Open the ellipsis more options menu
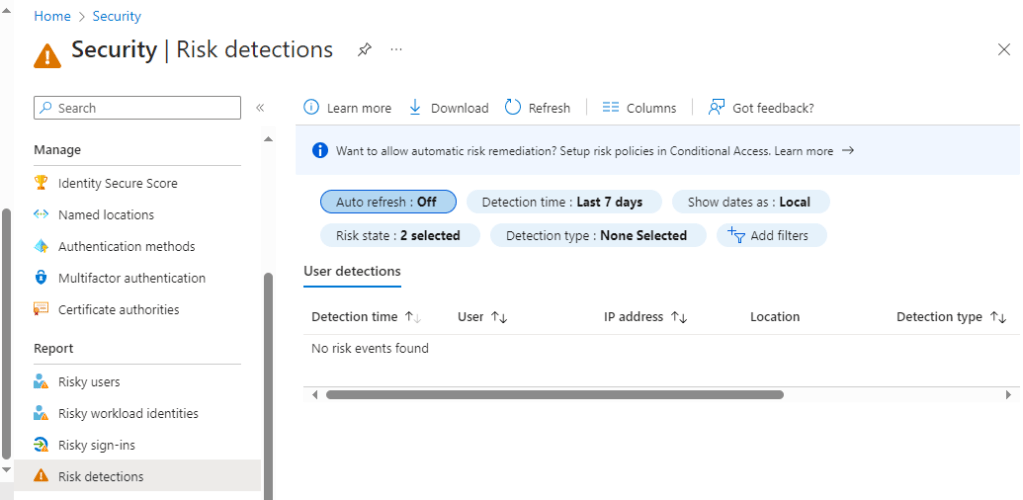The height and width of the screenshot is (500, 1023). click(x=396, y=50)
